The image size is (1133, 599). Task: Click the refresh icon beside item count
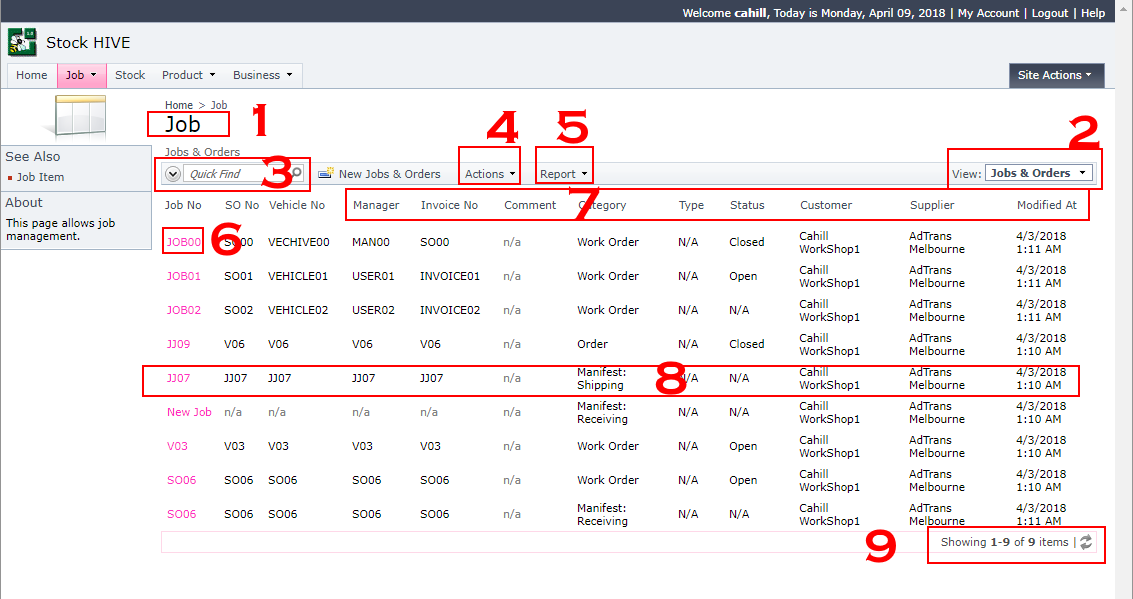1086,542
